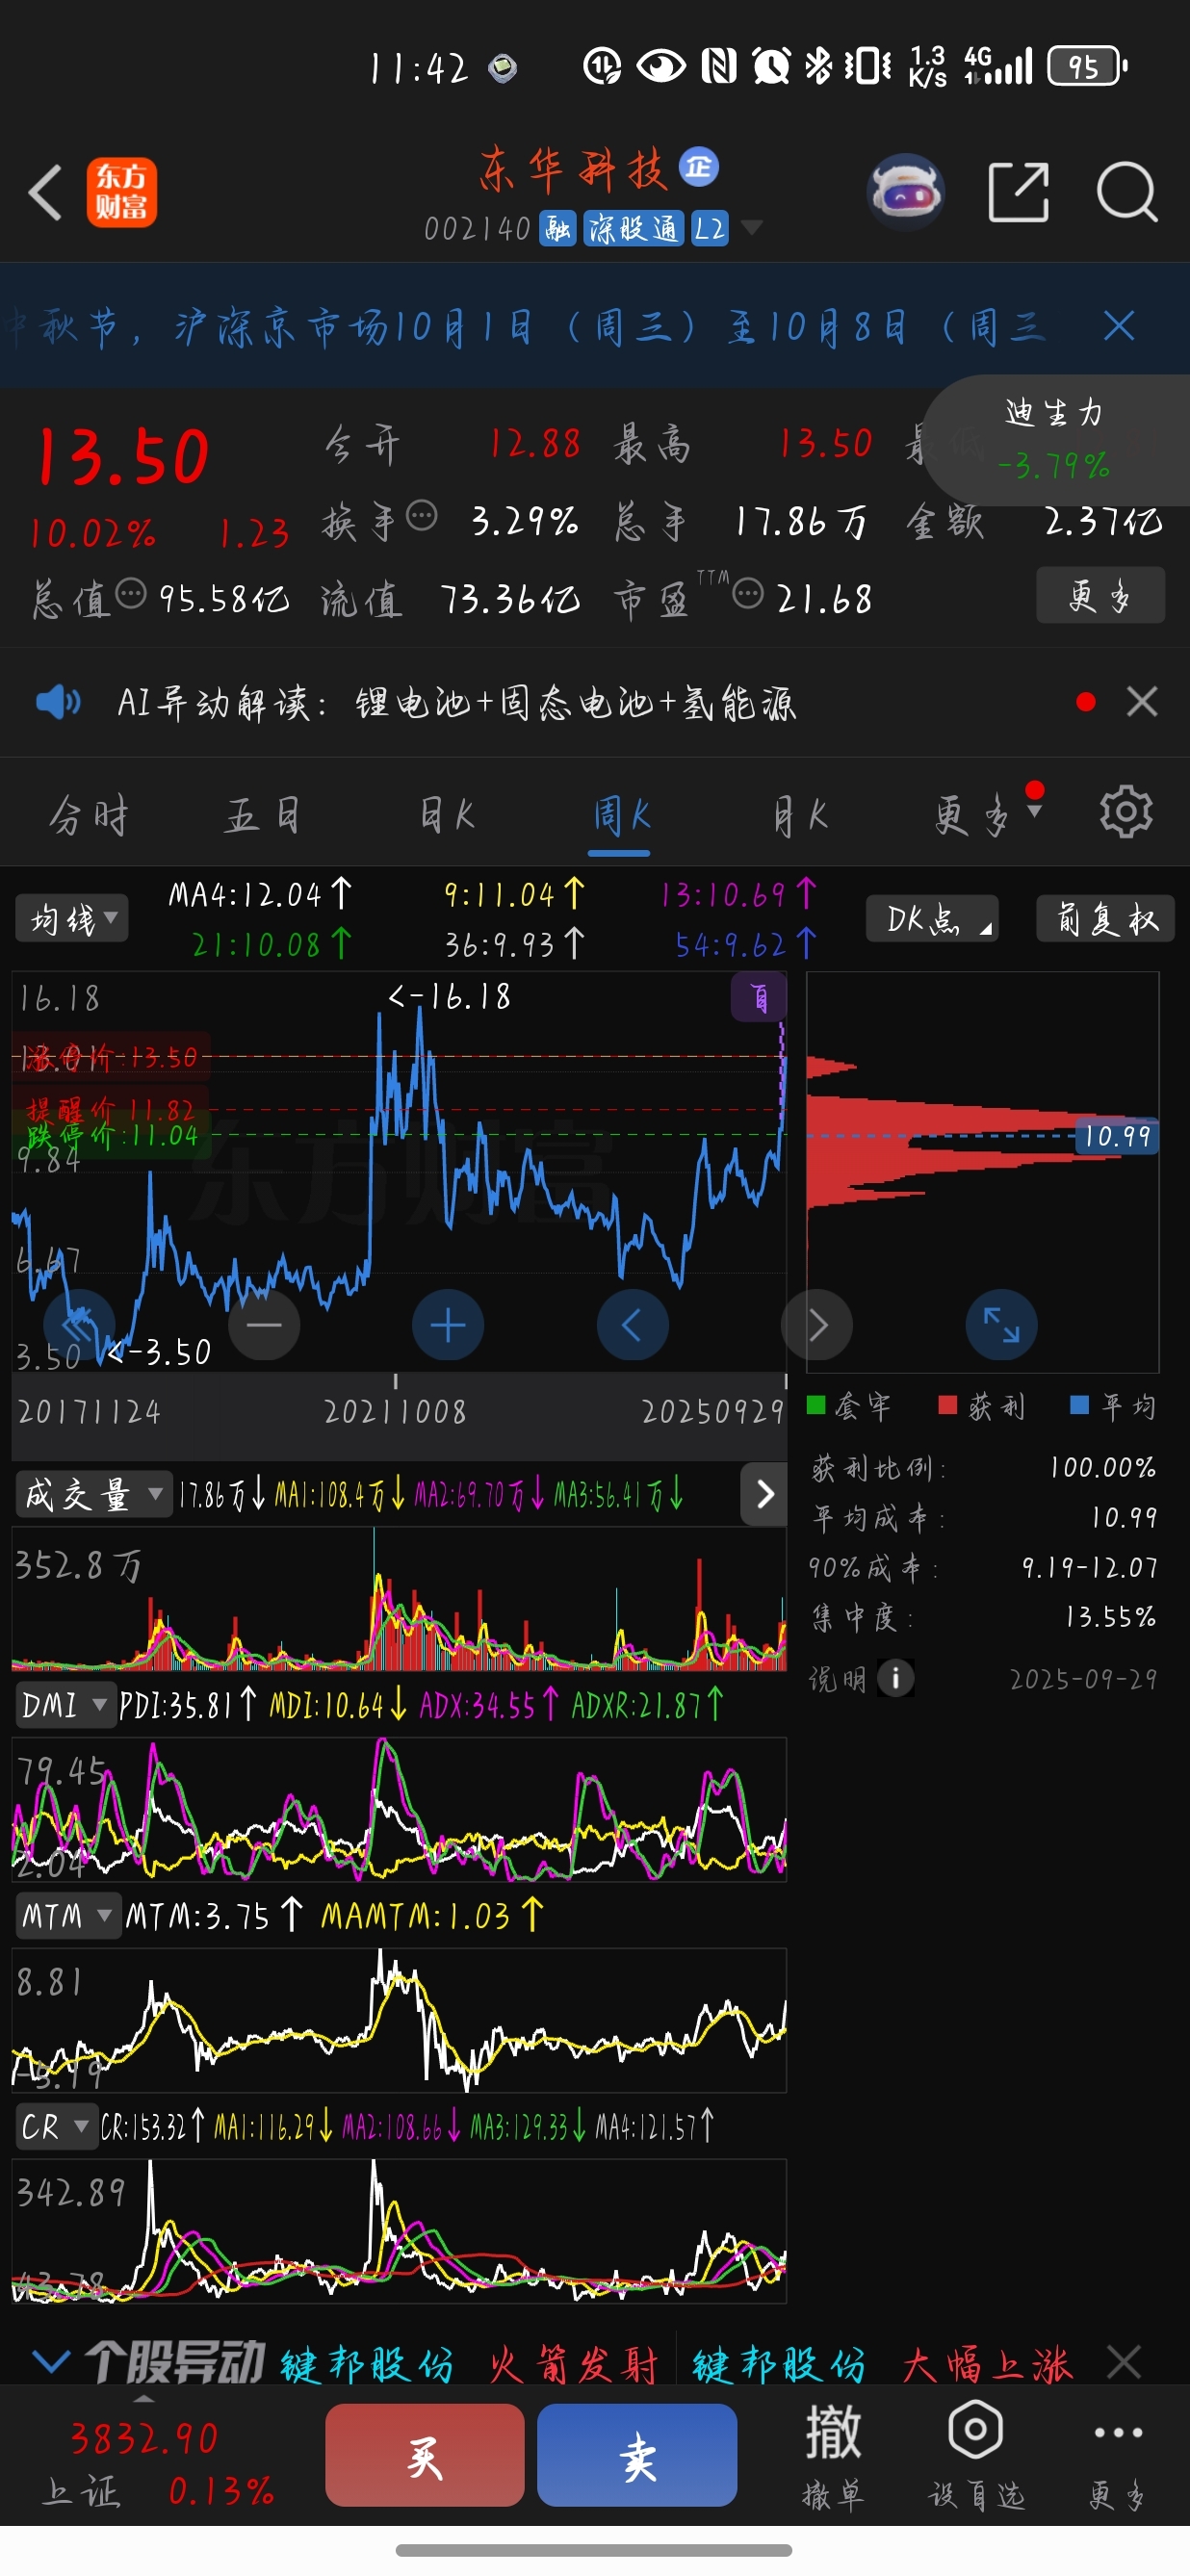Image resolution: width=1190 pixels, height=2576 pixels.
Task: Open the 东方财富 logo home
Action: pos(121,192)
